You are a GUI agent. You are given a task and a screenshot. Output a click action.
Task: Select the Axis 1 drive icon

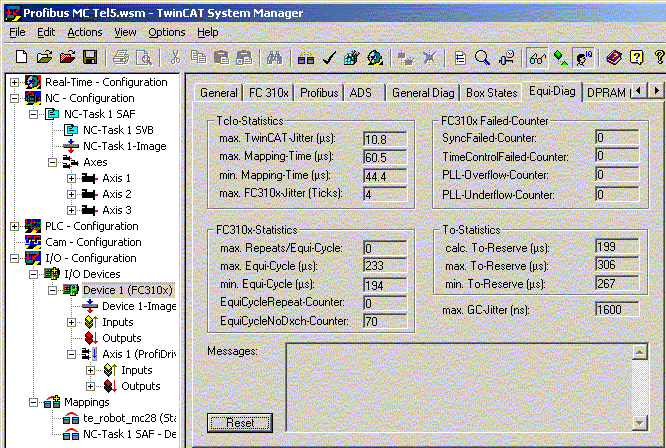point(89,178)
